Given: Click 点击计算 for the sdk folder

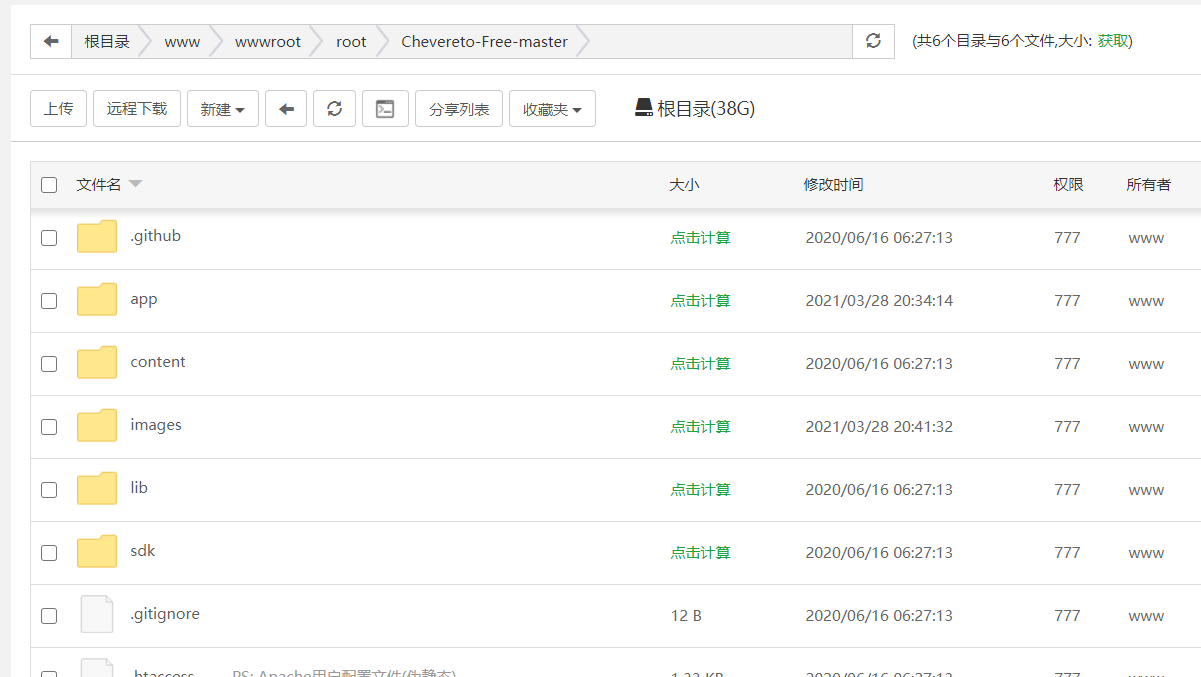Looking at the screenshot, I should tap(700, 553).
